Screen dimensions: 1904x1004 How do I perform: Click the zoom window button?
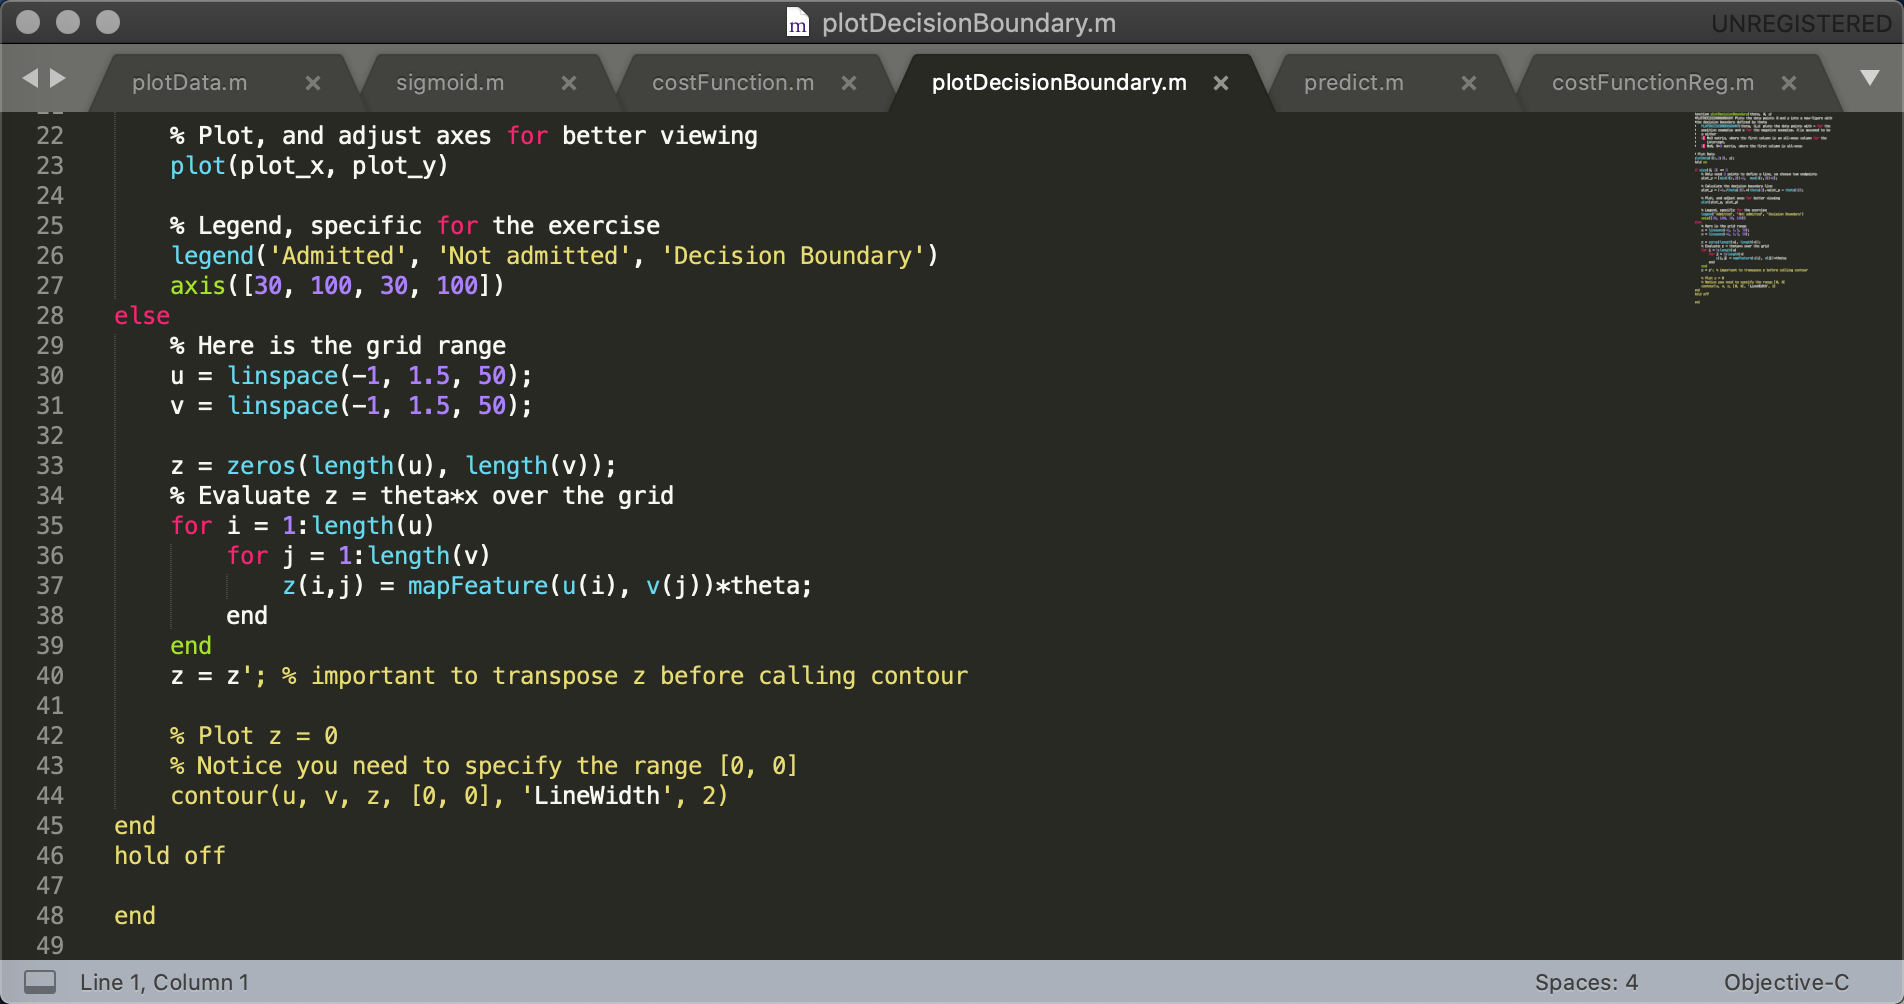point(108,22)
